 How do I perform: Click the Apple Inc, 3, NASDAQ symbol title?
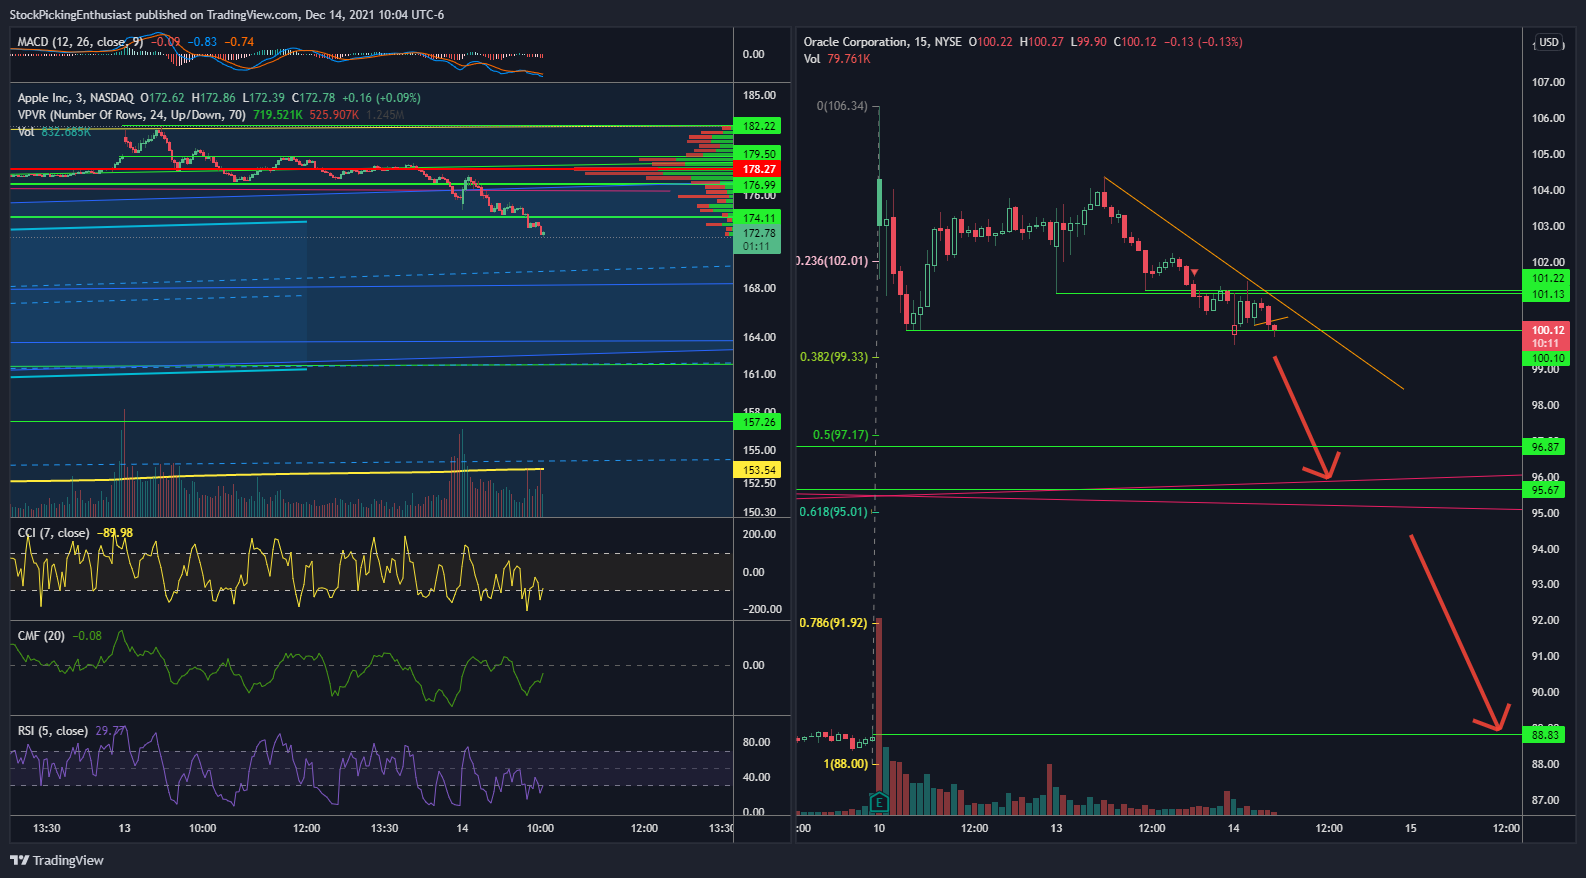(x=76, y=98)
